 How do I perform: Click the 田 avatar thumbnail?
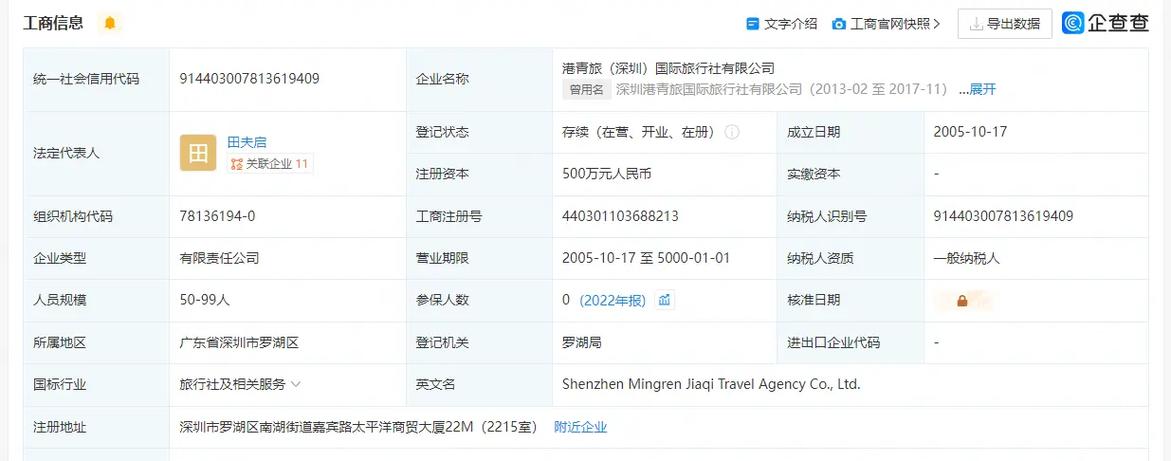198,153
